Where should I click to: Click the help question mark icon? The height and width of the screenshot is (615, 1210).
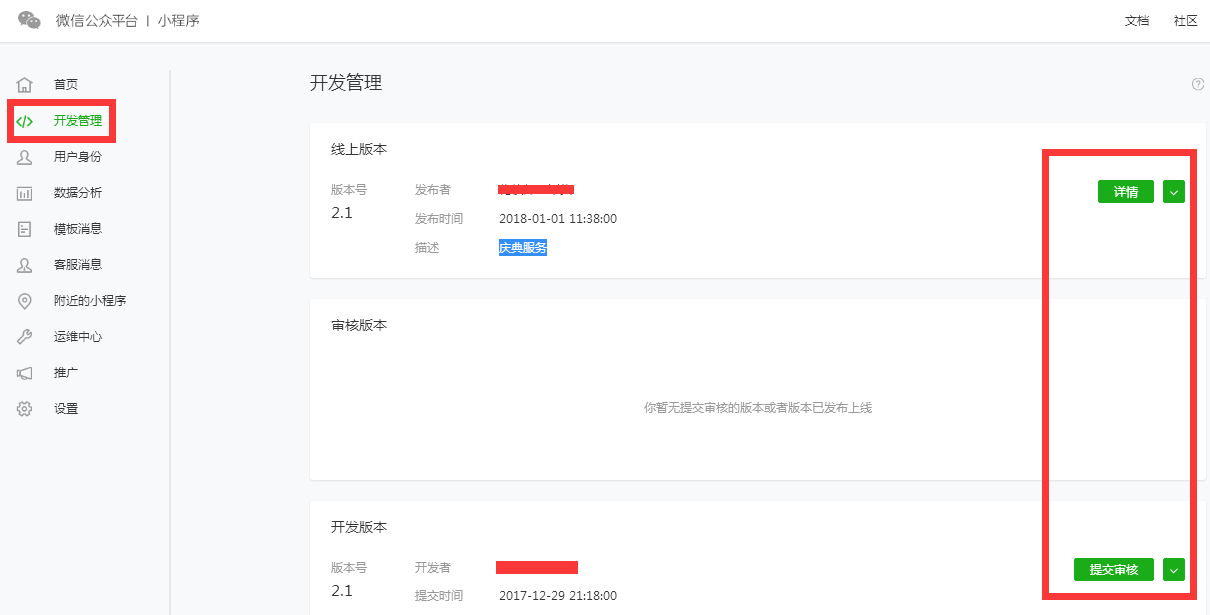(1198, 84)
